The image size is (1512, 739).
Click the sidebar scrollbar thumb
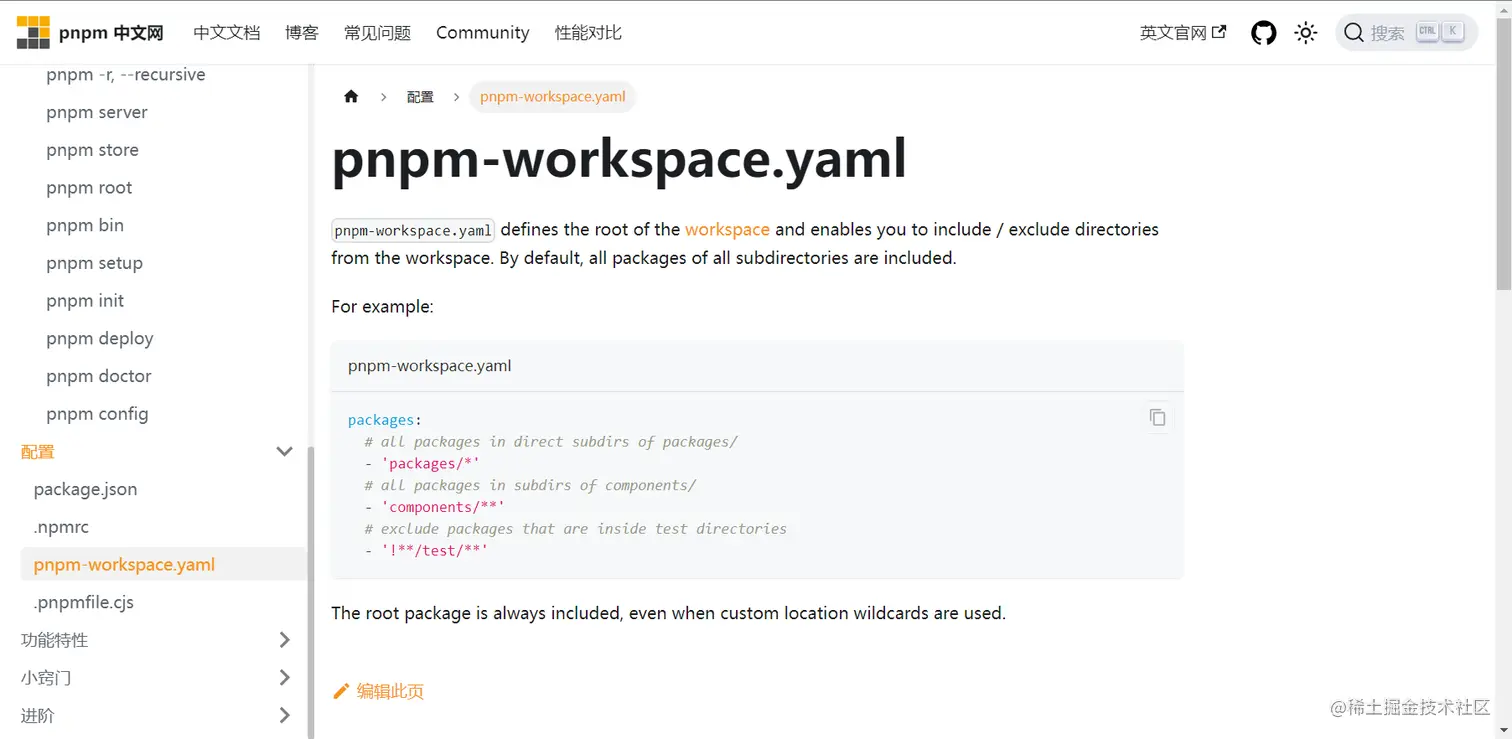coord(310,592)
